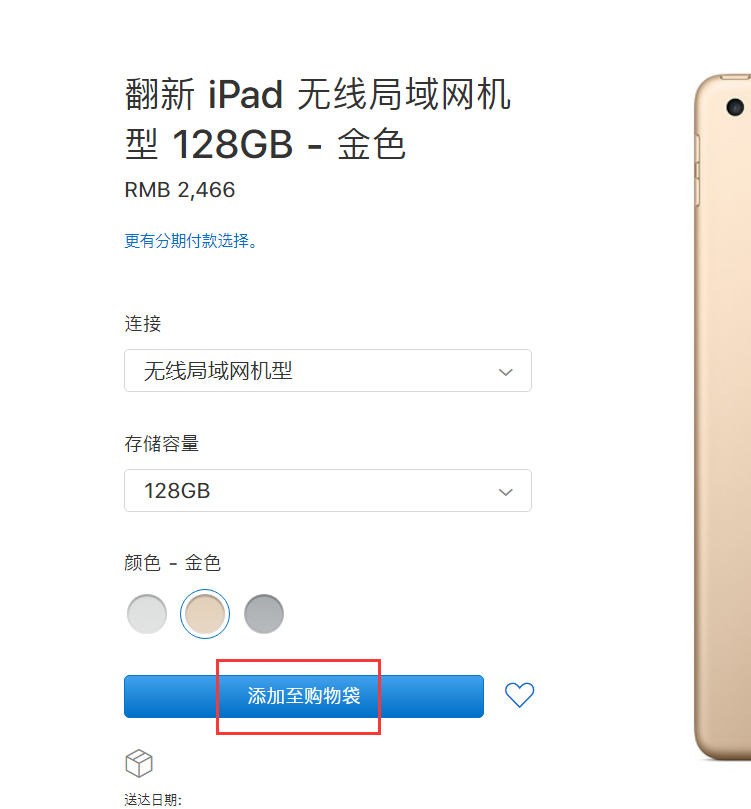Pick the space gray color swatch
This screenshot has width=751, height=809.
[x=264, y=614]
